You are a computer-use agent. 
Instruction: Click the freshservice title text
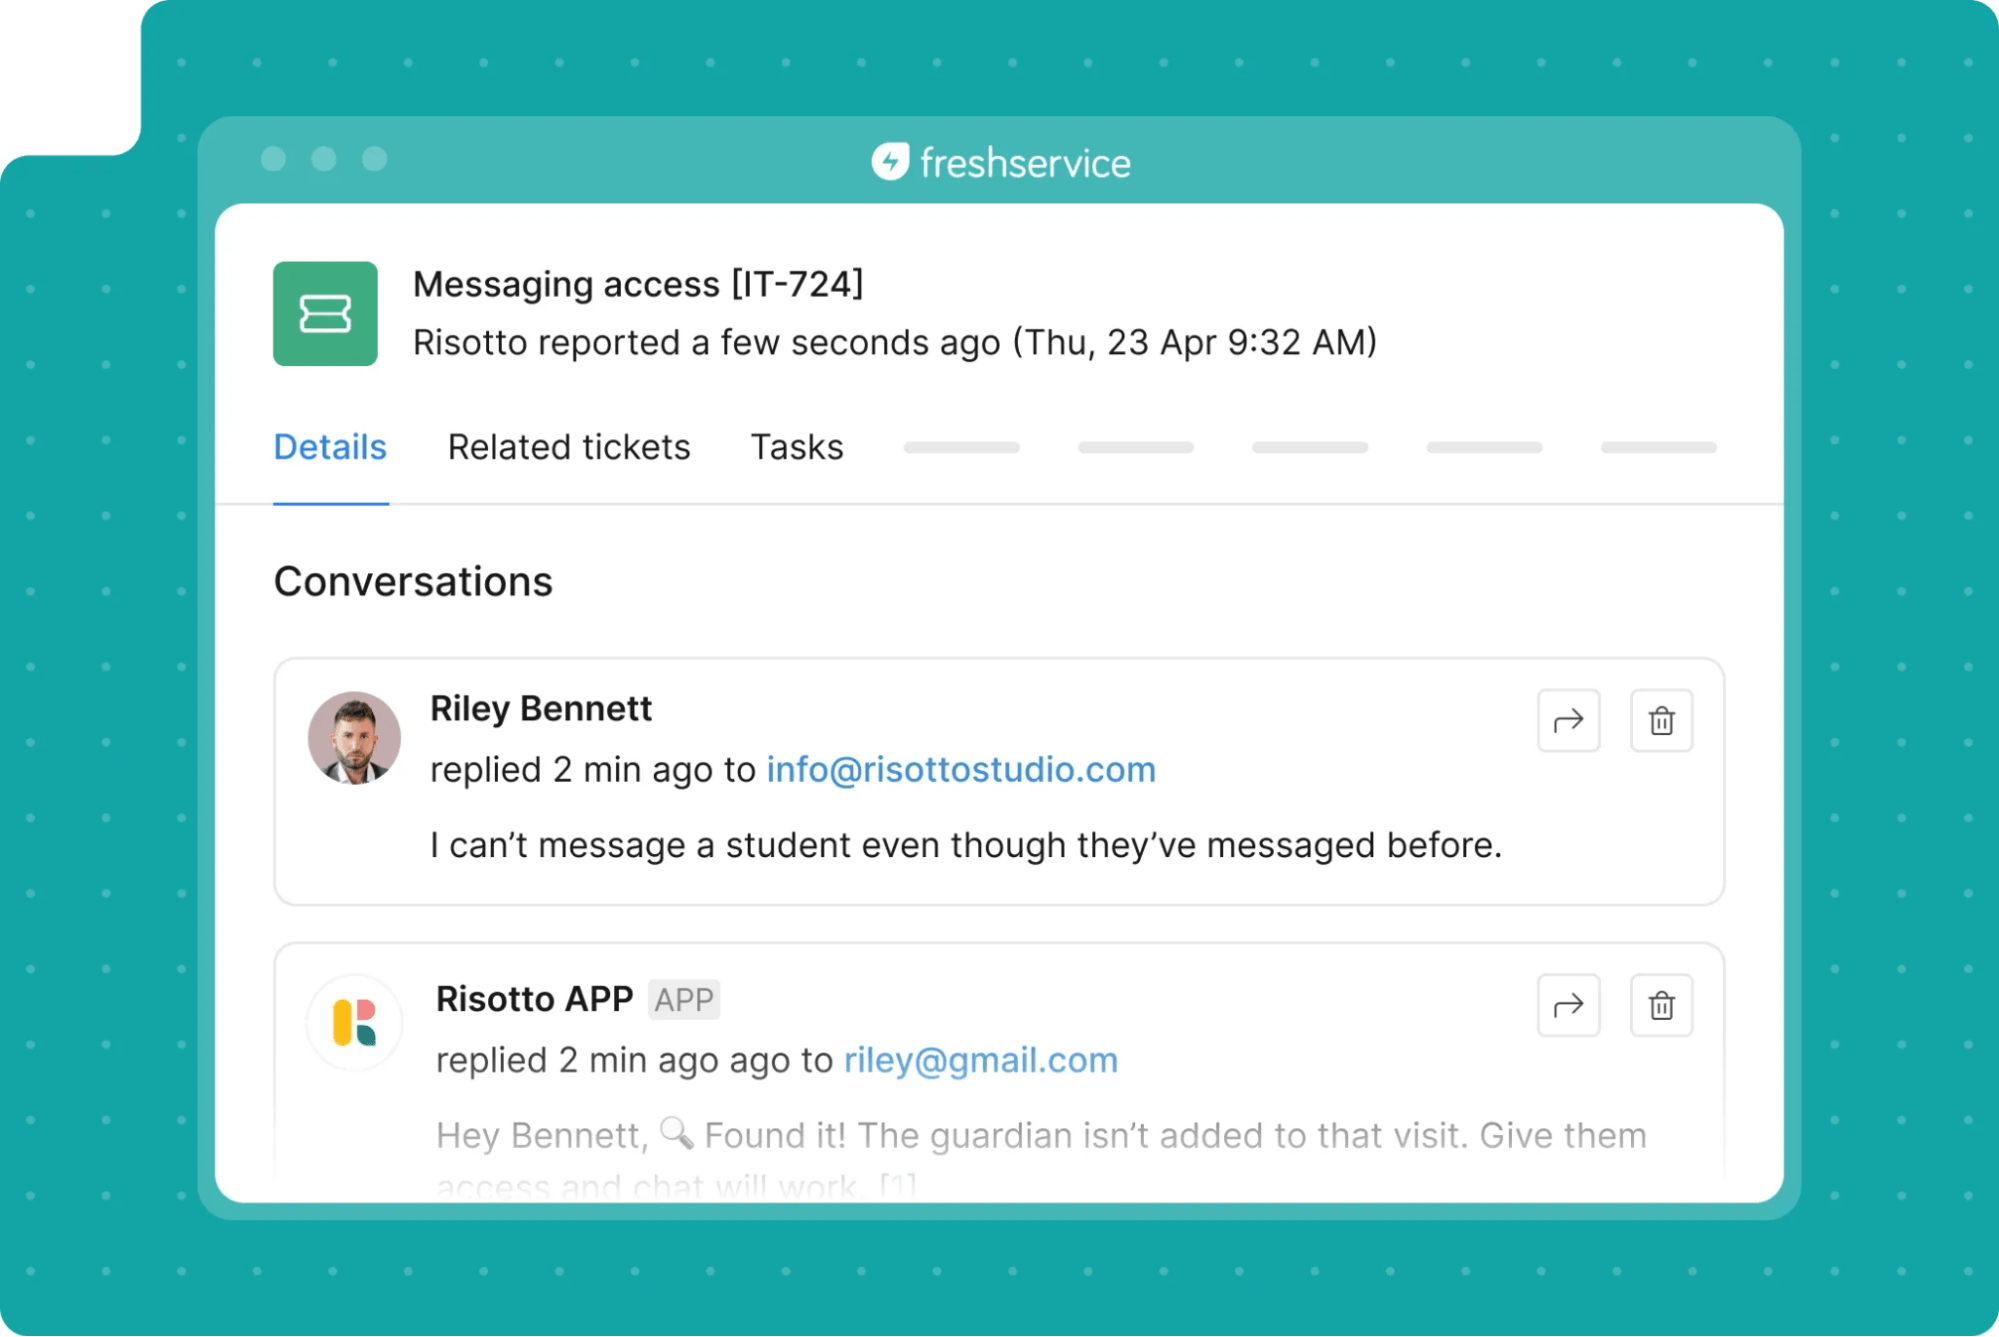coord(1026,163)
